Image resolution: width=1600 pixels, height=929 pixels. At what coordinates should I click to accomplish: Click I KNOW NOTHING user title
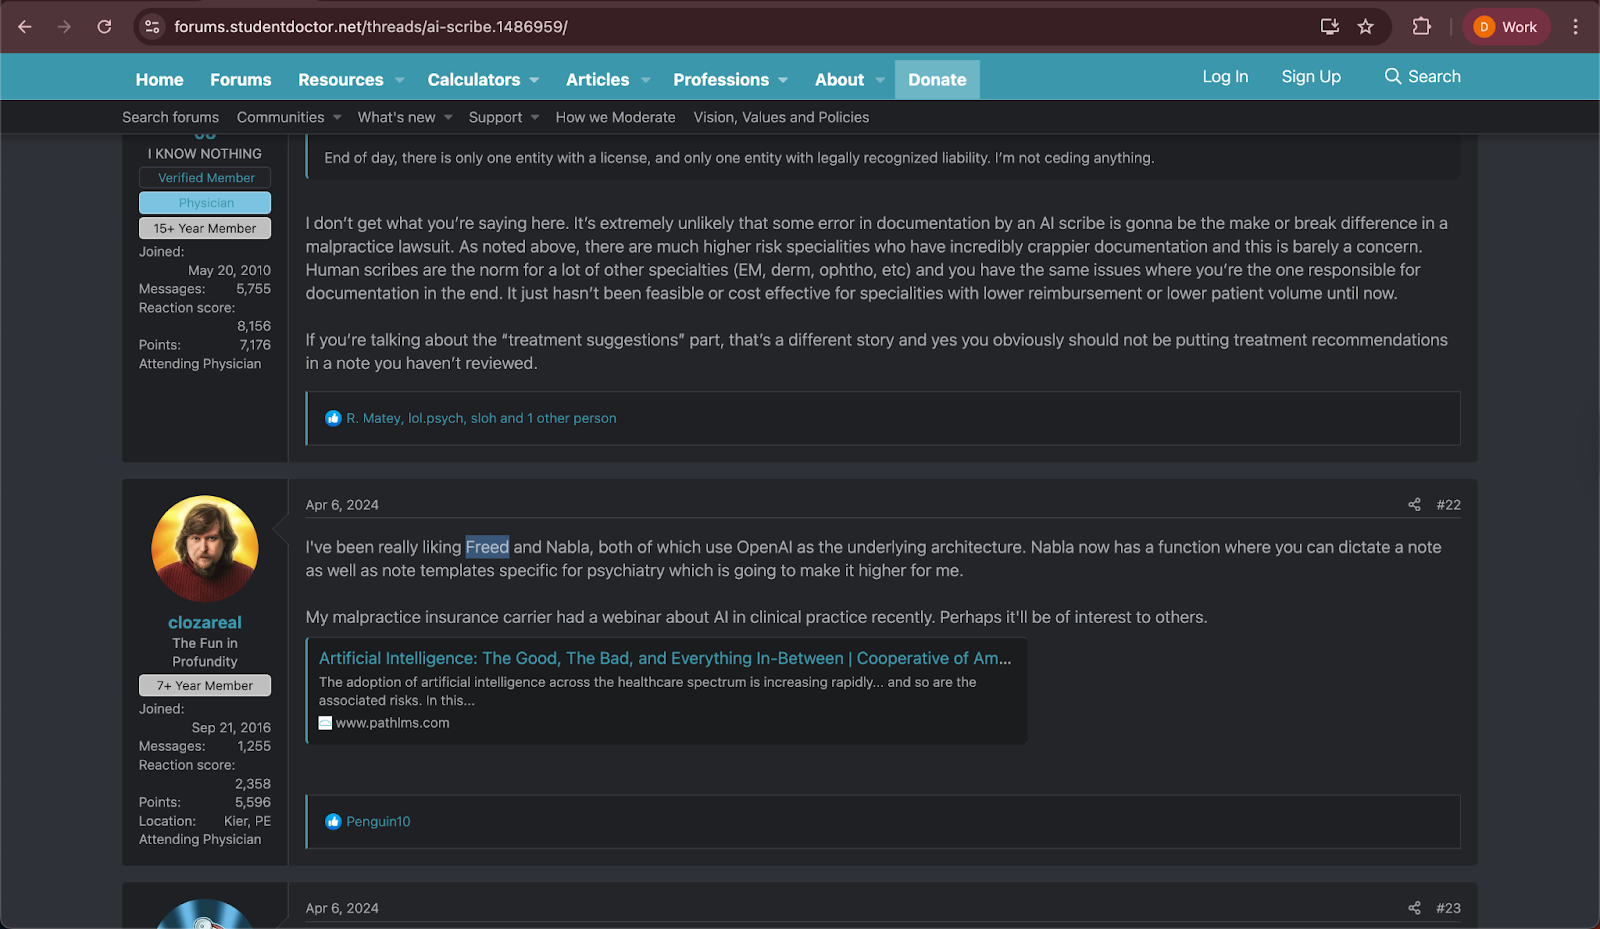point(205,154)
